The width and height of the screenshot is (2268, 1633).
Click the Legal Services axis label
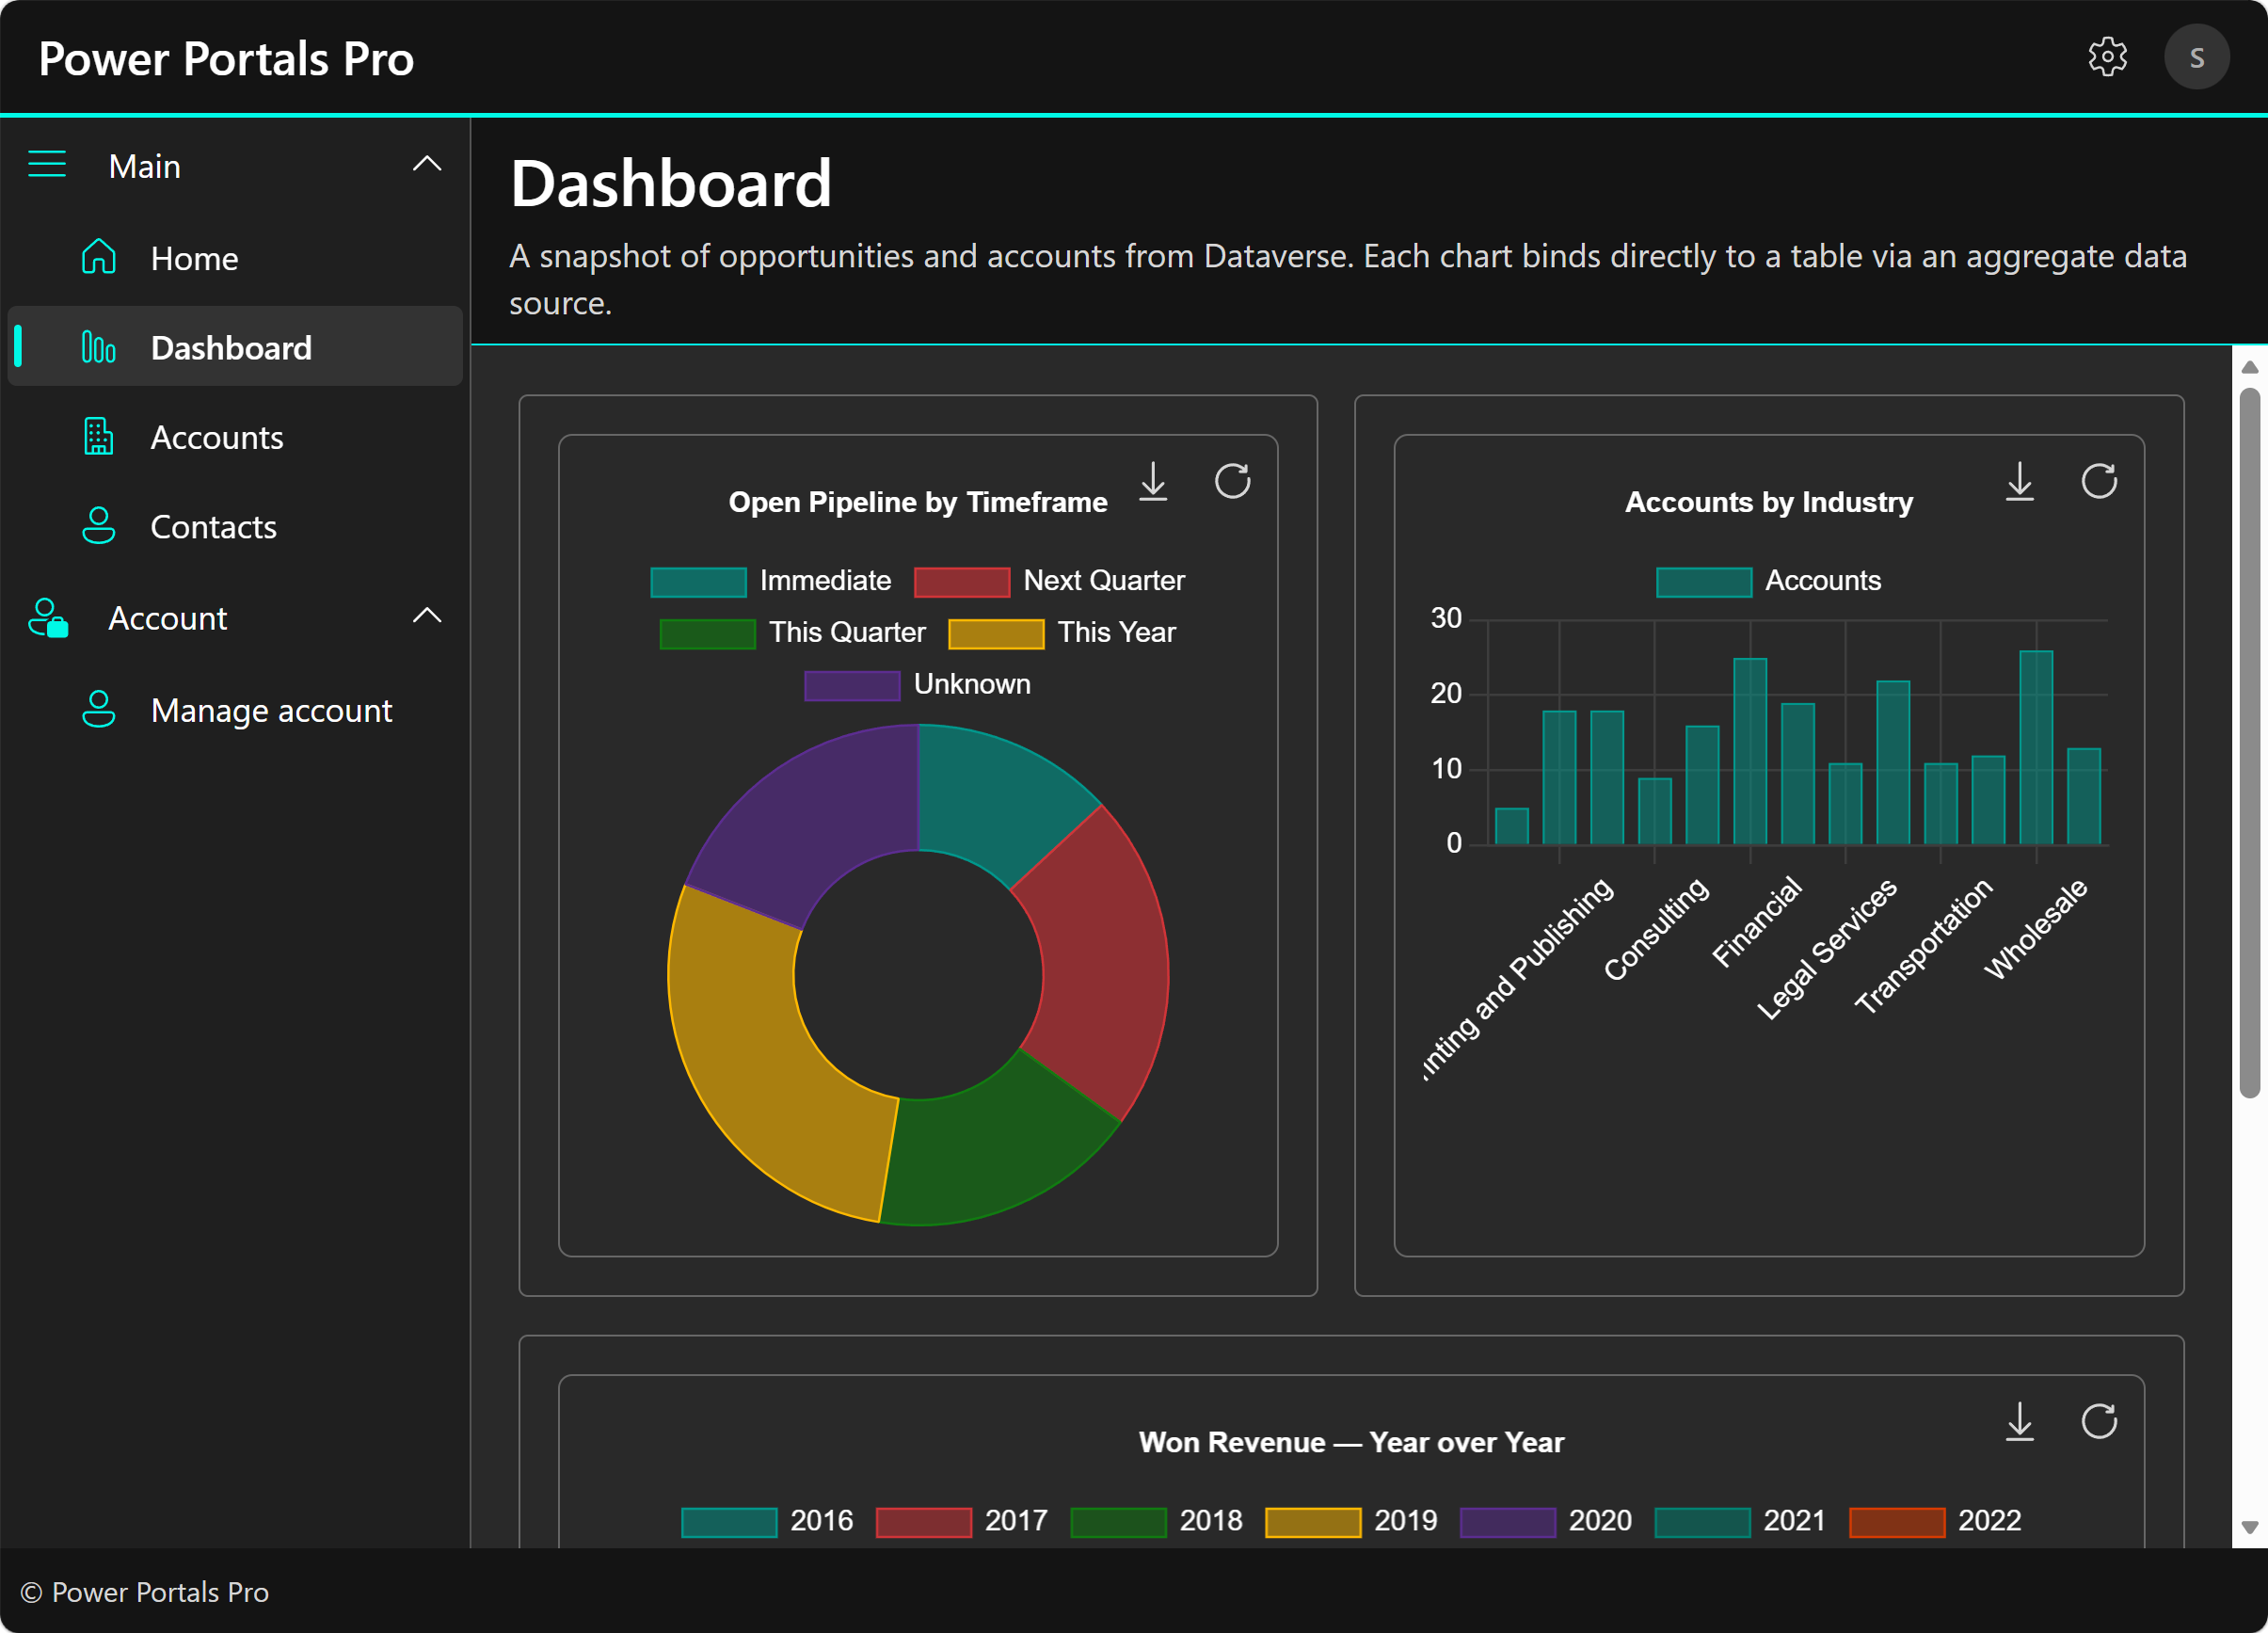point(1827,949)
